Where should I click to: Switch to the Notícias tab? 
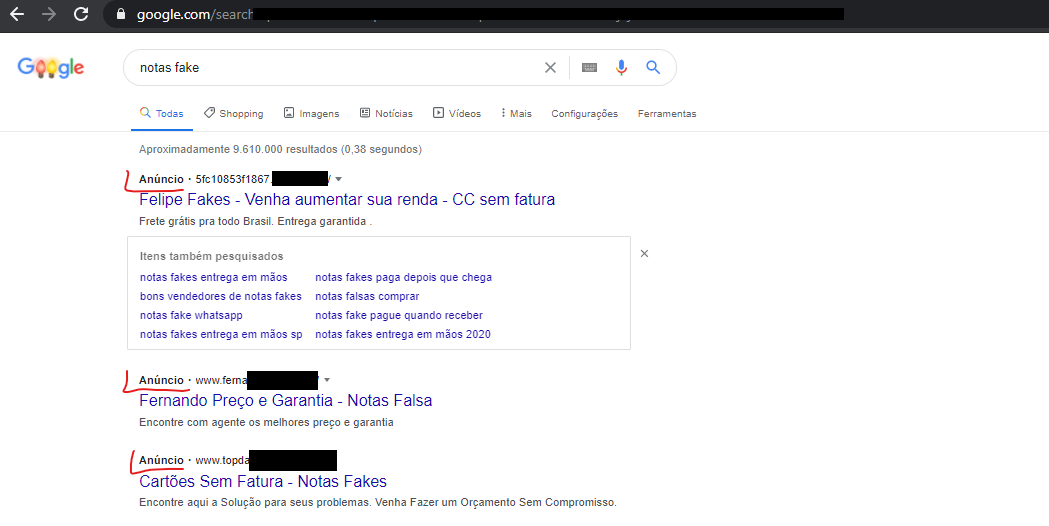click(x=386, y=114)
